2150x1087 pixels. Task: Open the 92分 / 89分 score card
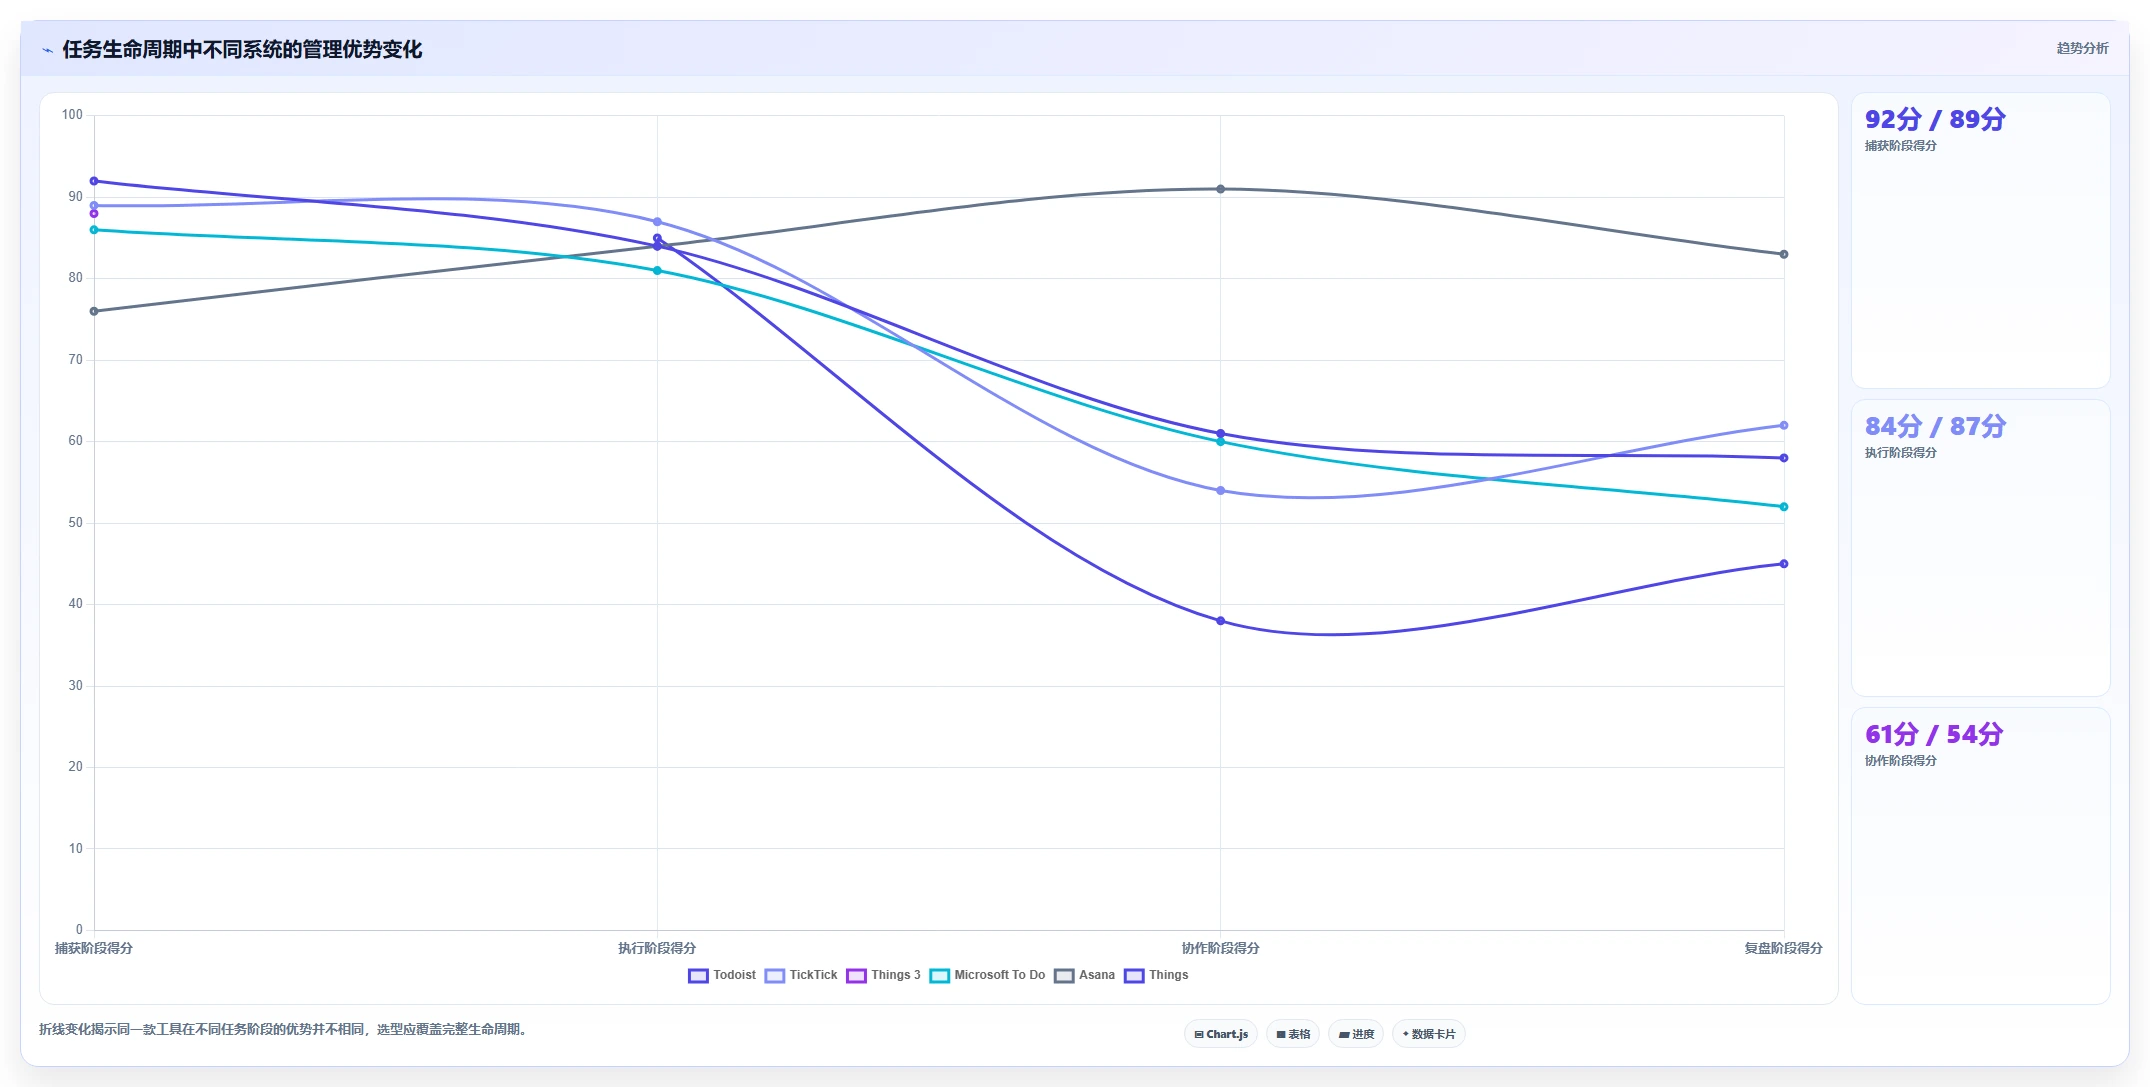[1980, 240]
